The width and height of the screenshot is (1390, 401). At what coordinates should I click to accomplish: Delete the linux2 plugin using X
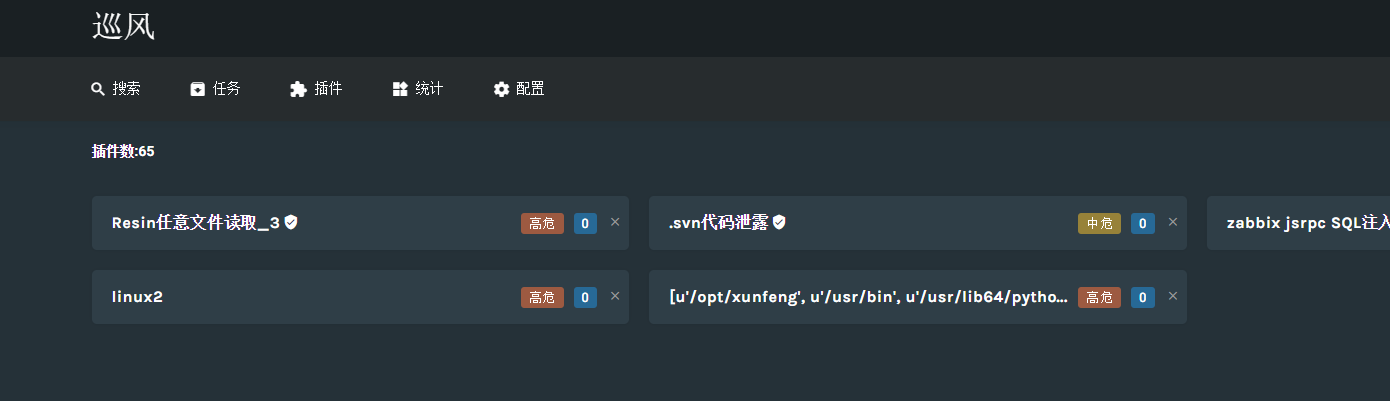click(615, 296)
